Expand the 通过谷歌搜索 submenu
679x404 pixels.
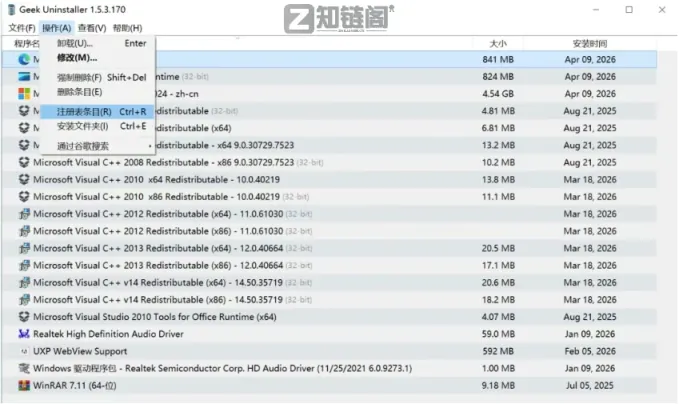point(97,146)
